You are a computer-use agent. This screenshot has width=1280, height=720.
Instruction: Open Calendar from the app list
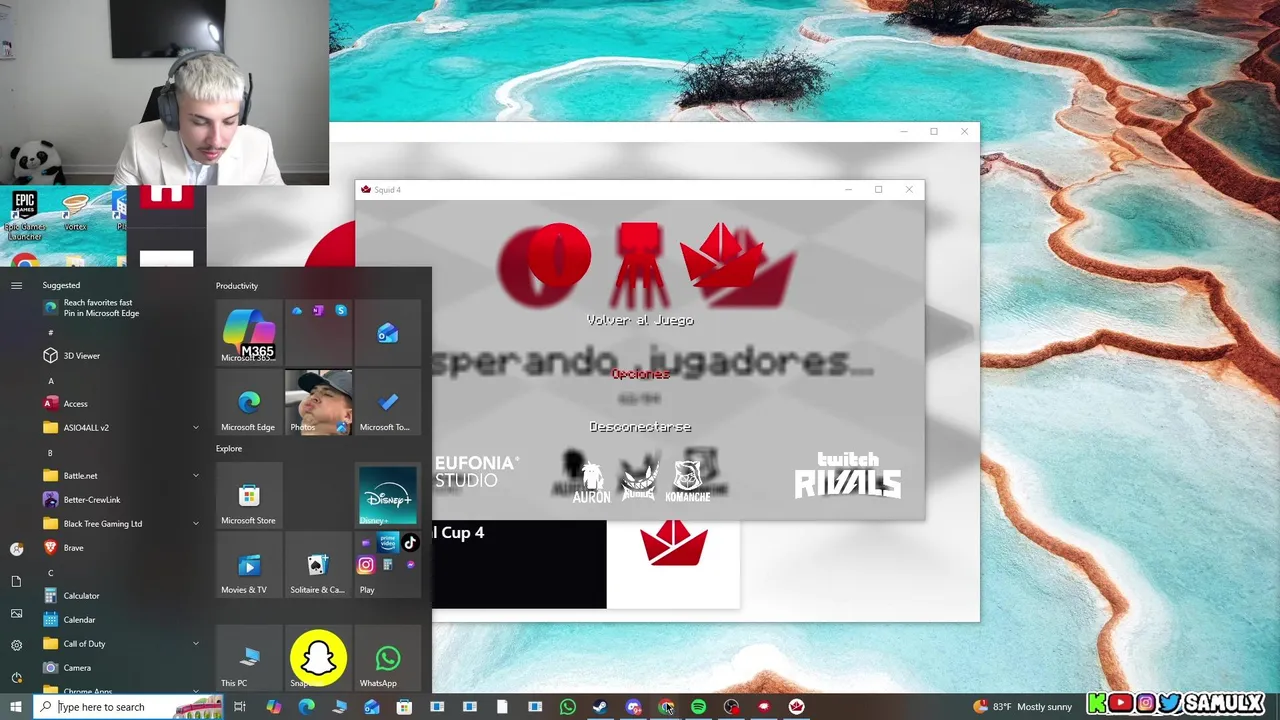pyautogui.click(x=120, y=619)
